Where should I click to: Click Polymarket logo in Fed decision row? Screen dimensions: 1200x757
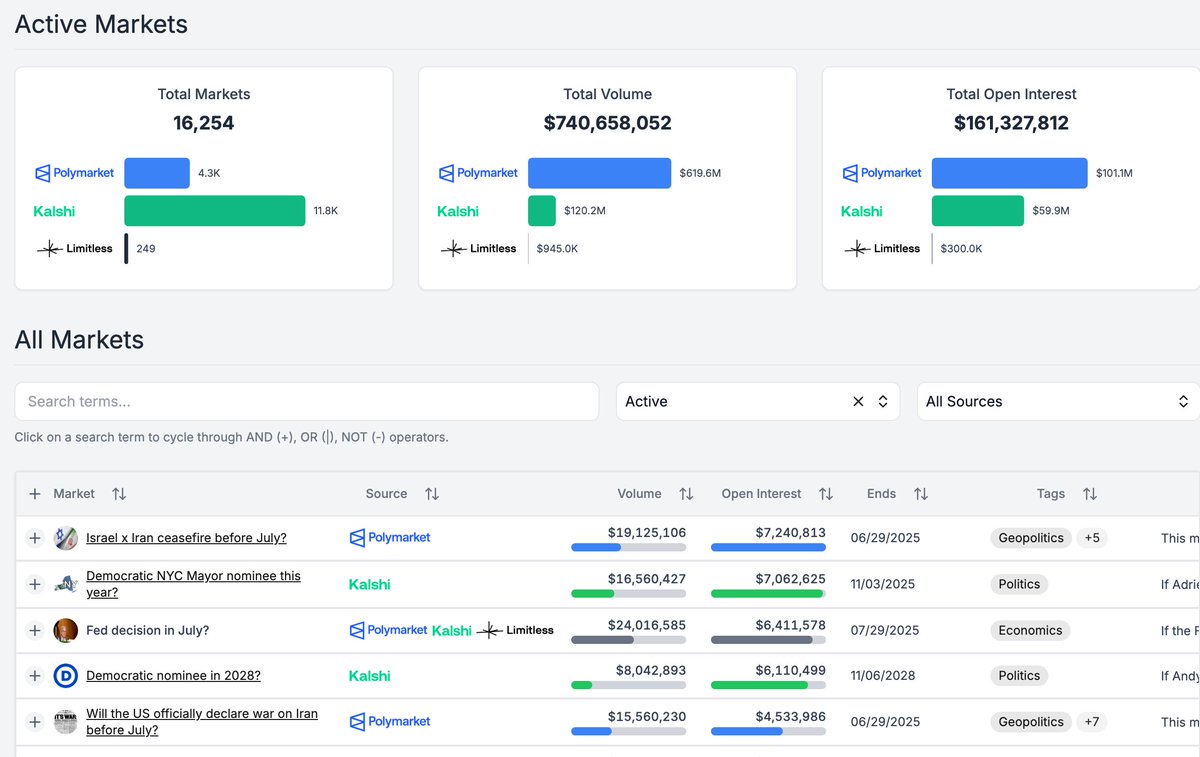click(388, 630)
